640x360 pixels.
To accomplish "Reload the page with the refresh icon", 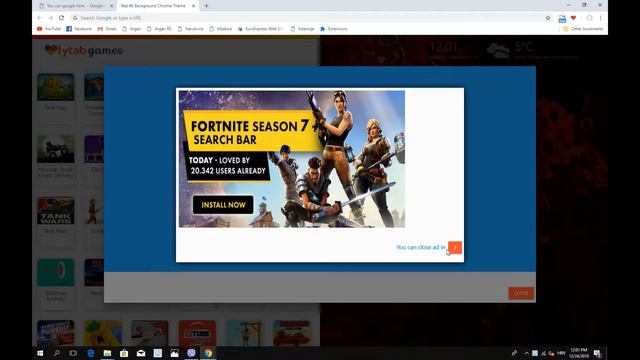I will click(x=62, y=18).
